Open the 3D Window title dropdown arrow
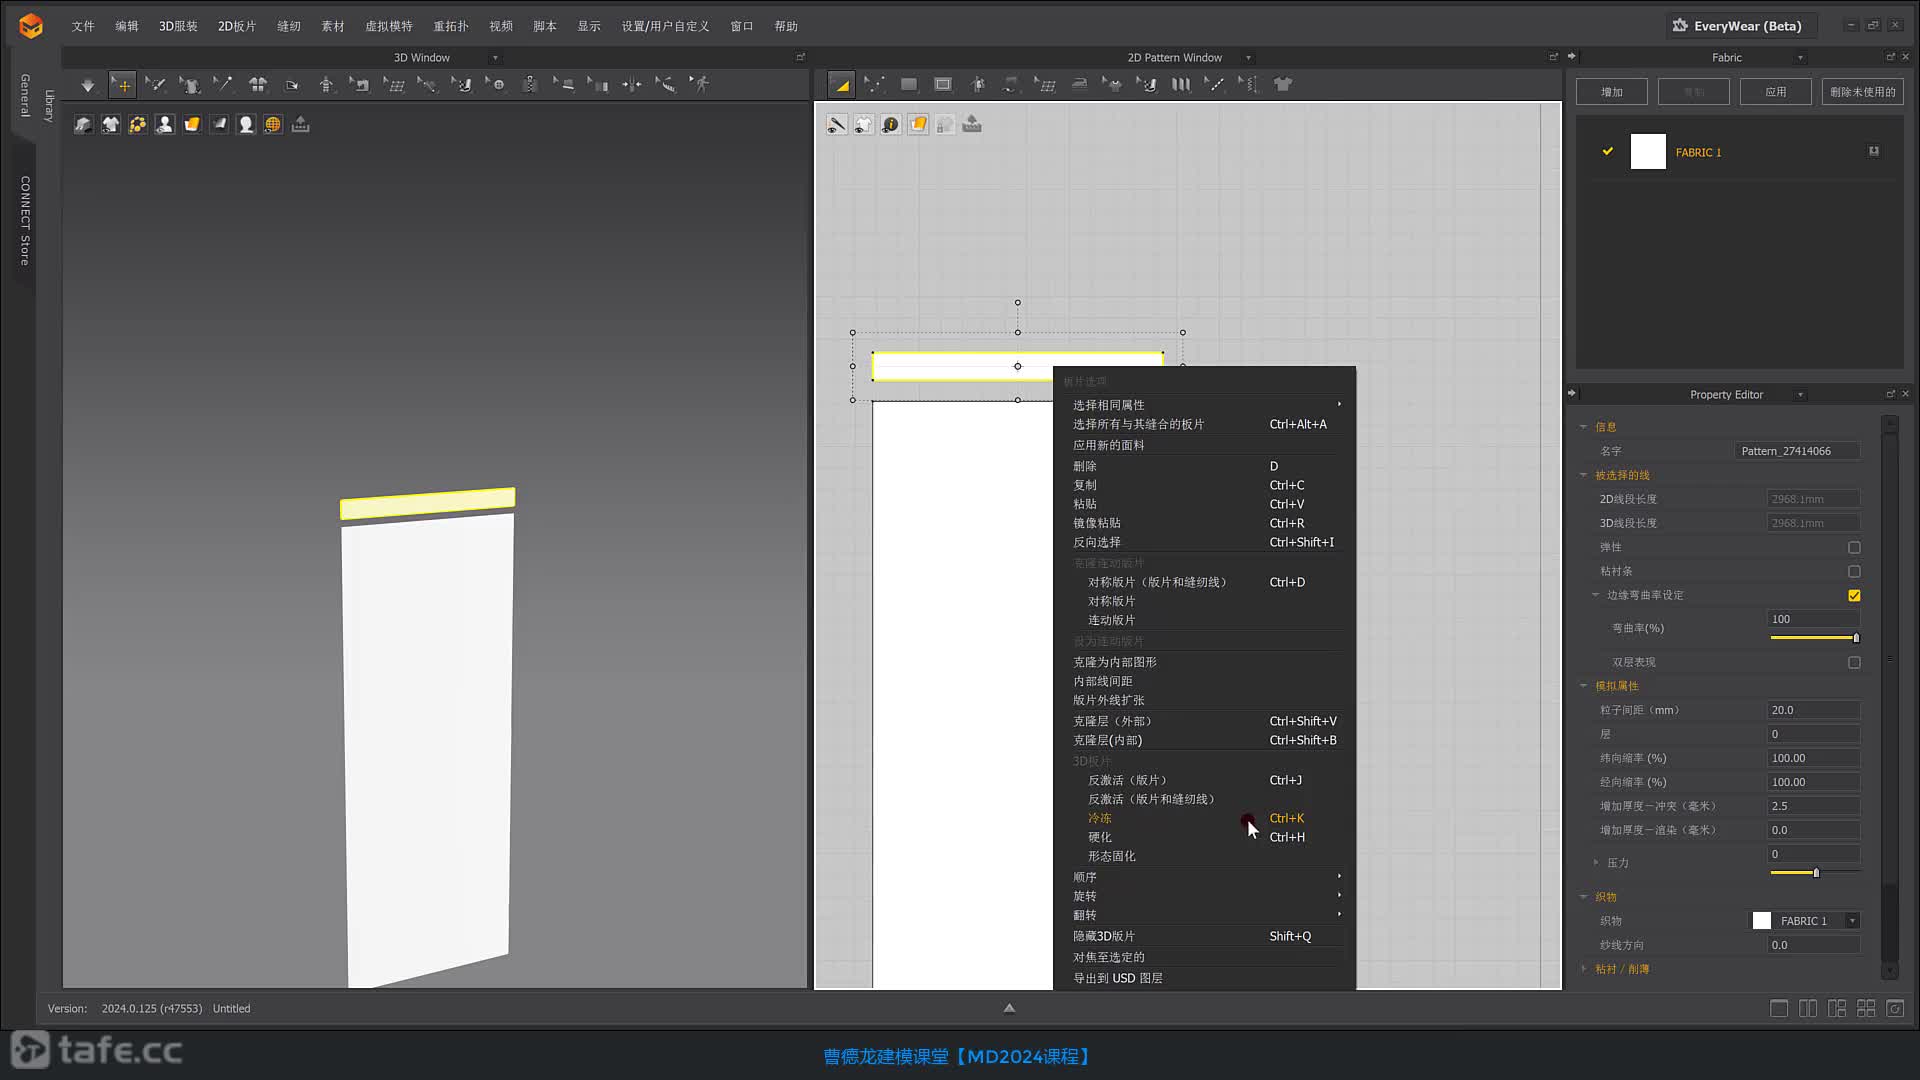1920x1080 pixels. click(495, 58)
